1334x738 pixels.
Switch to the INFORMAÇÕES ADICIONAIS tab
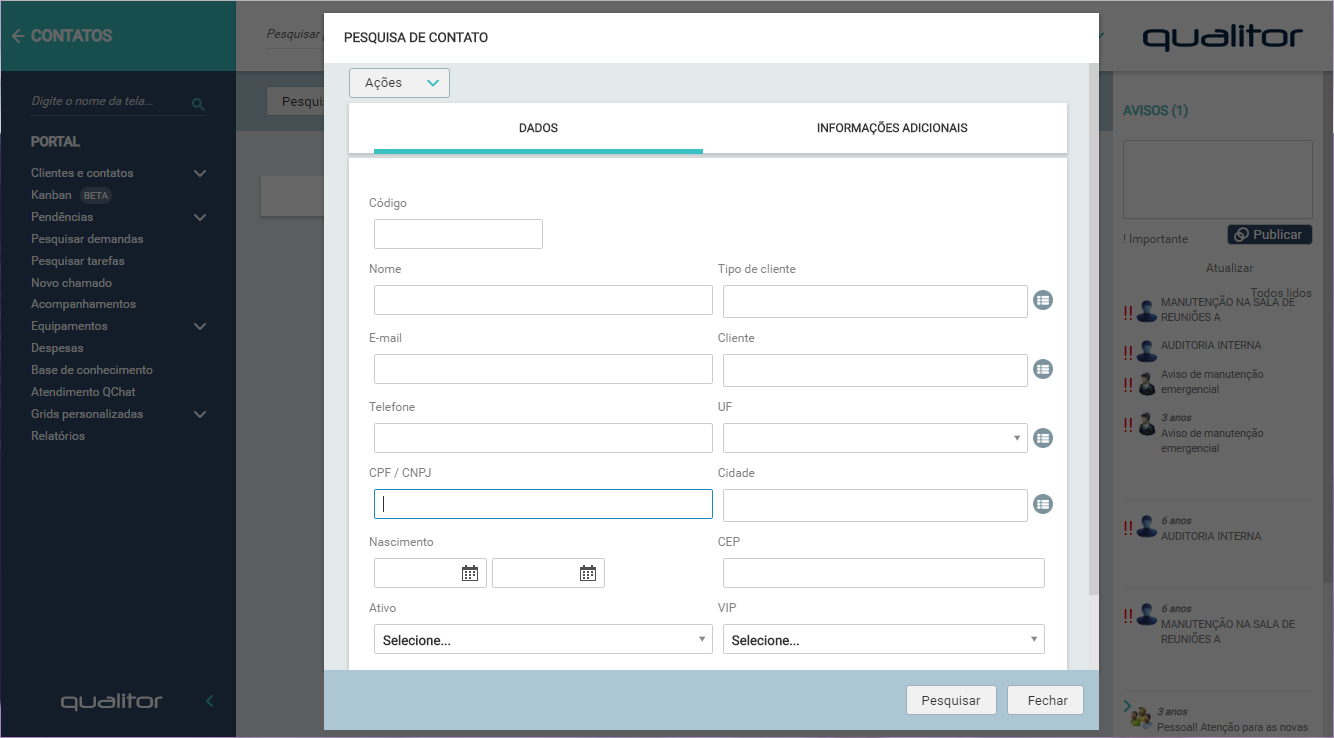click(x=892, y=128)
